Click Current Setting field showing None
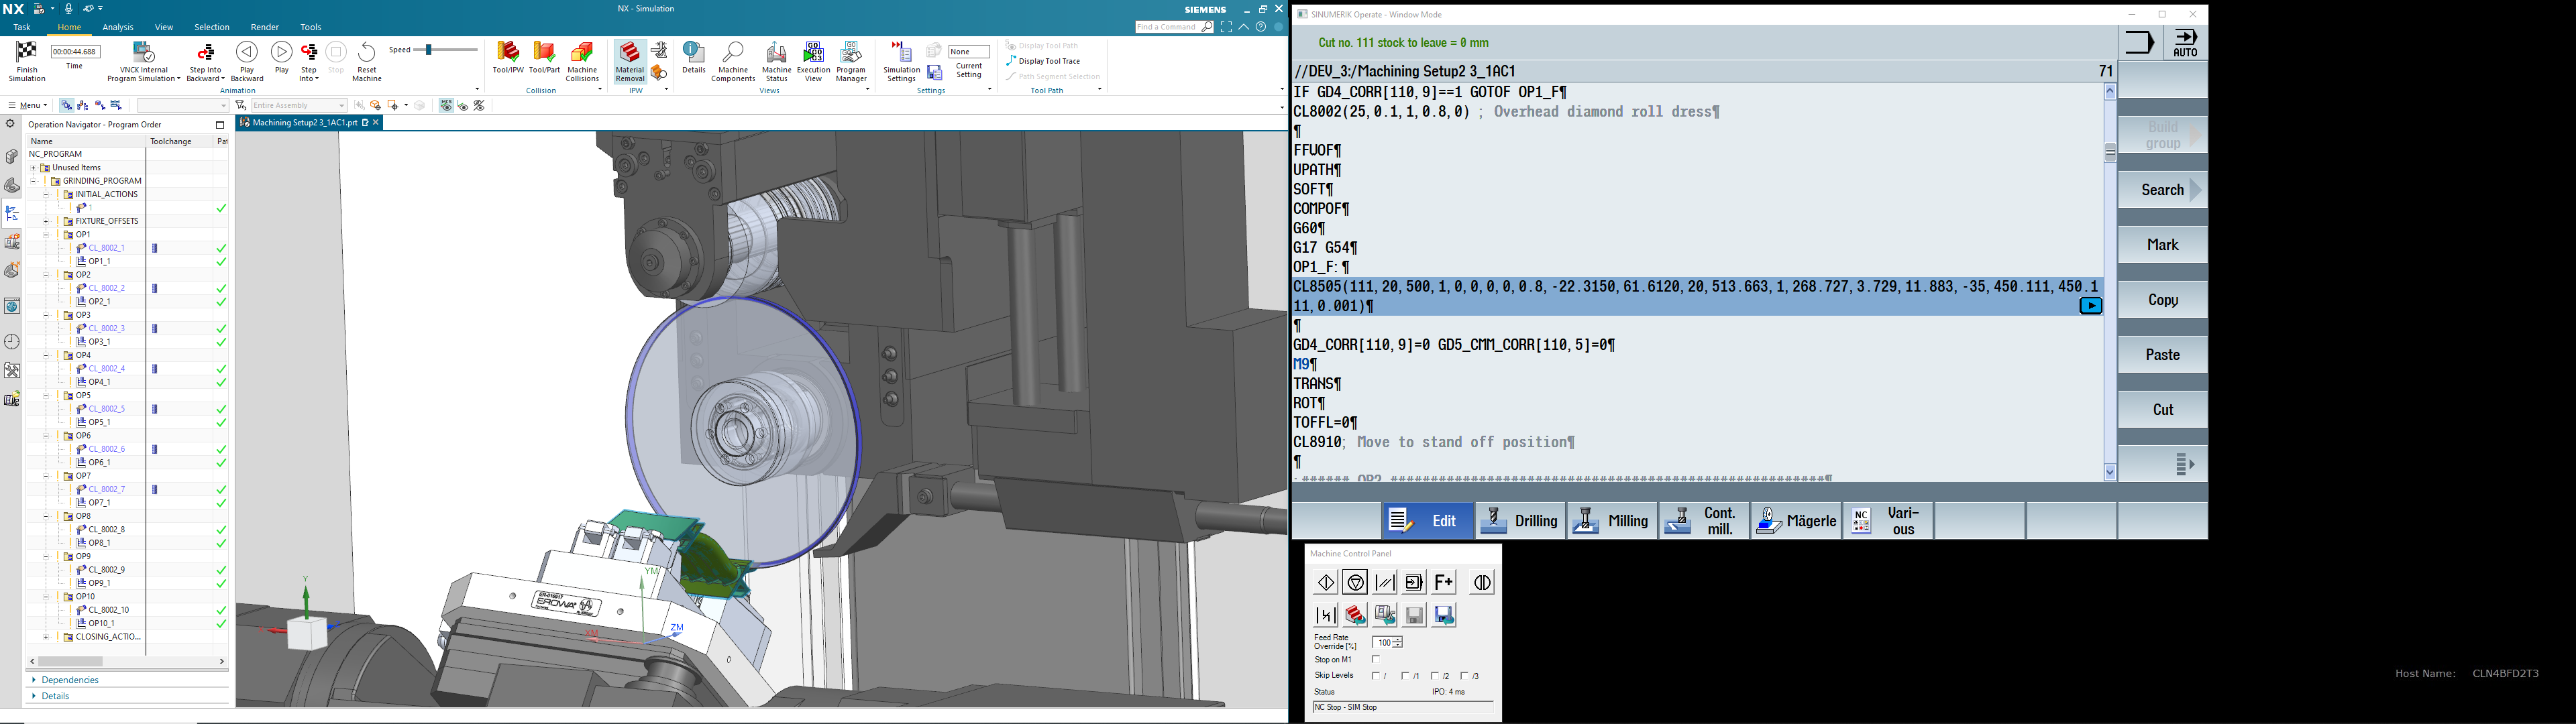 pos(968,51)
